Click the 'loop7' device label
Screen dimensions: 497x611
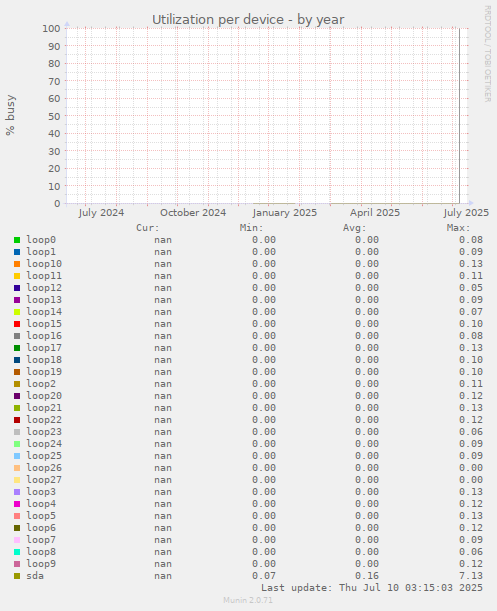pos(41,540)
